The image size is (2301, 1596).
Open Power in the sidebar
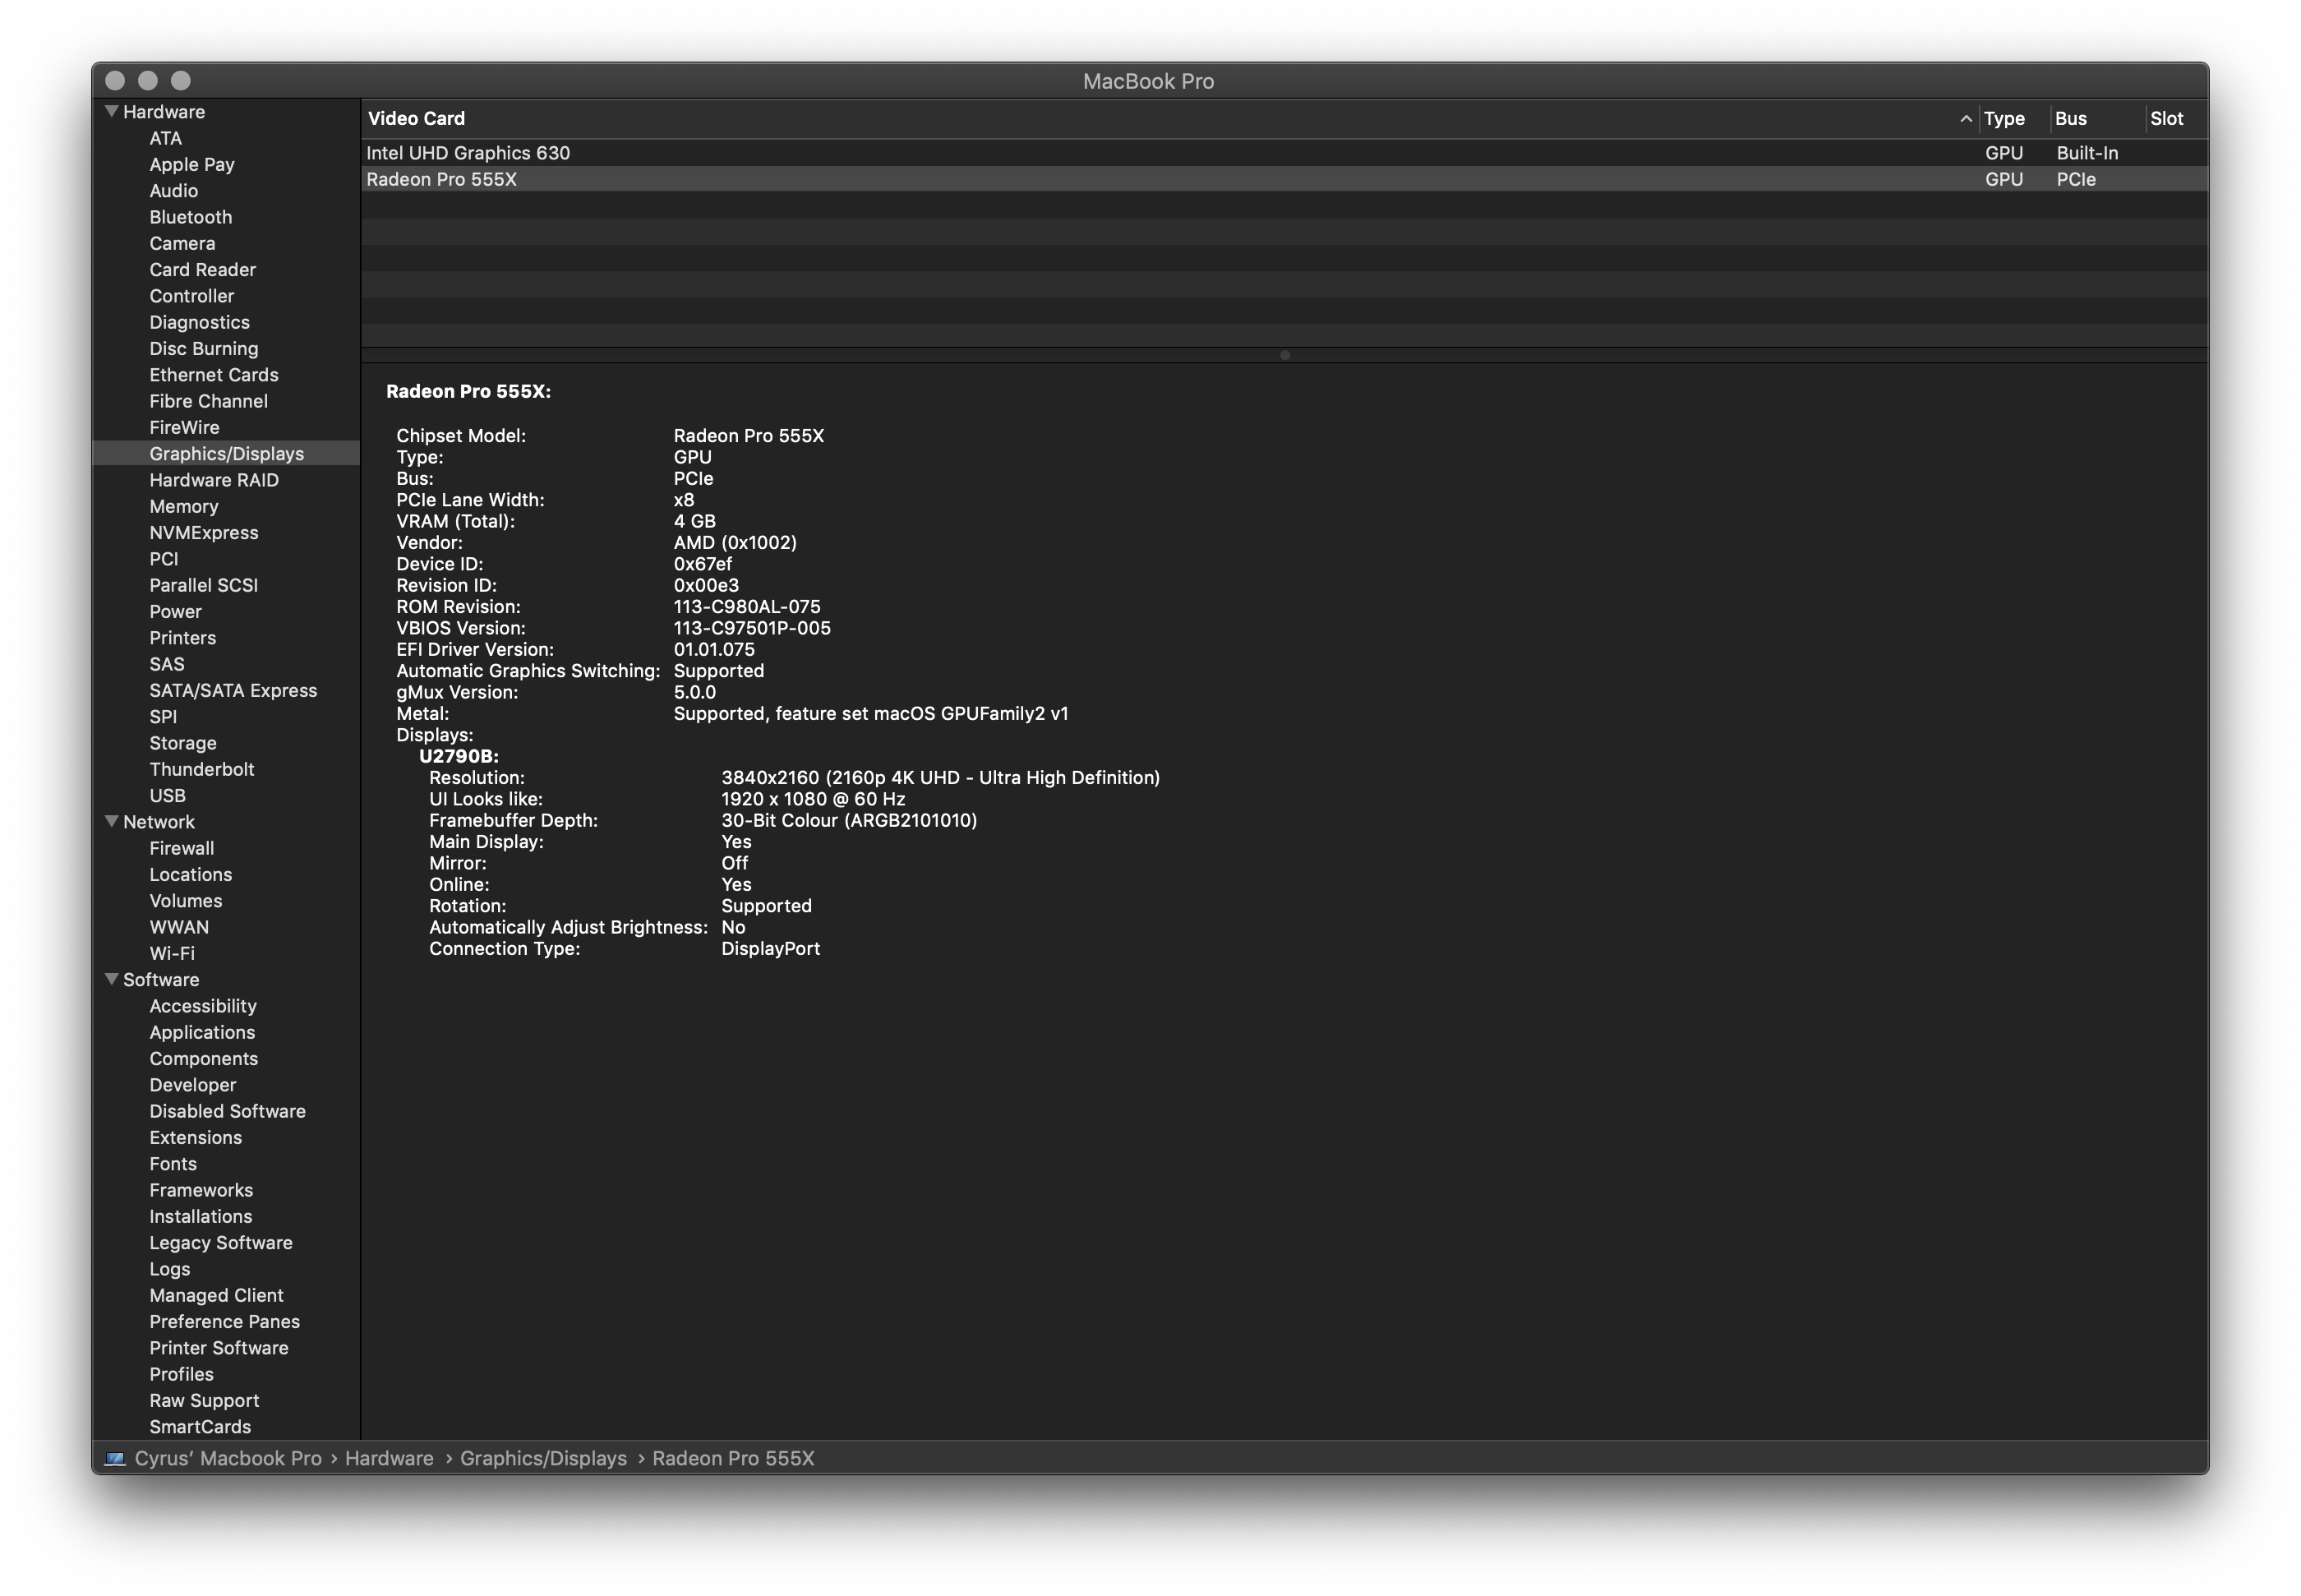tap(175, 611)
